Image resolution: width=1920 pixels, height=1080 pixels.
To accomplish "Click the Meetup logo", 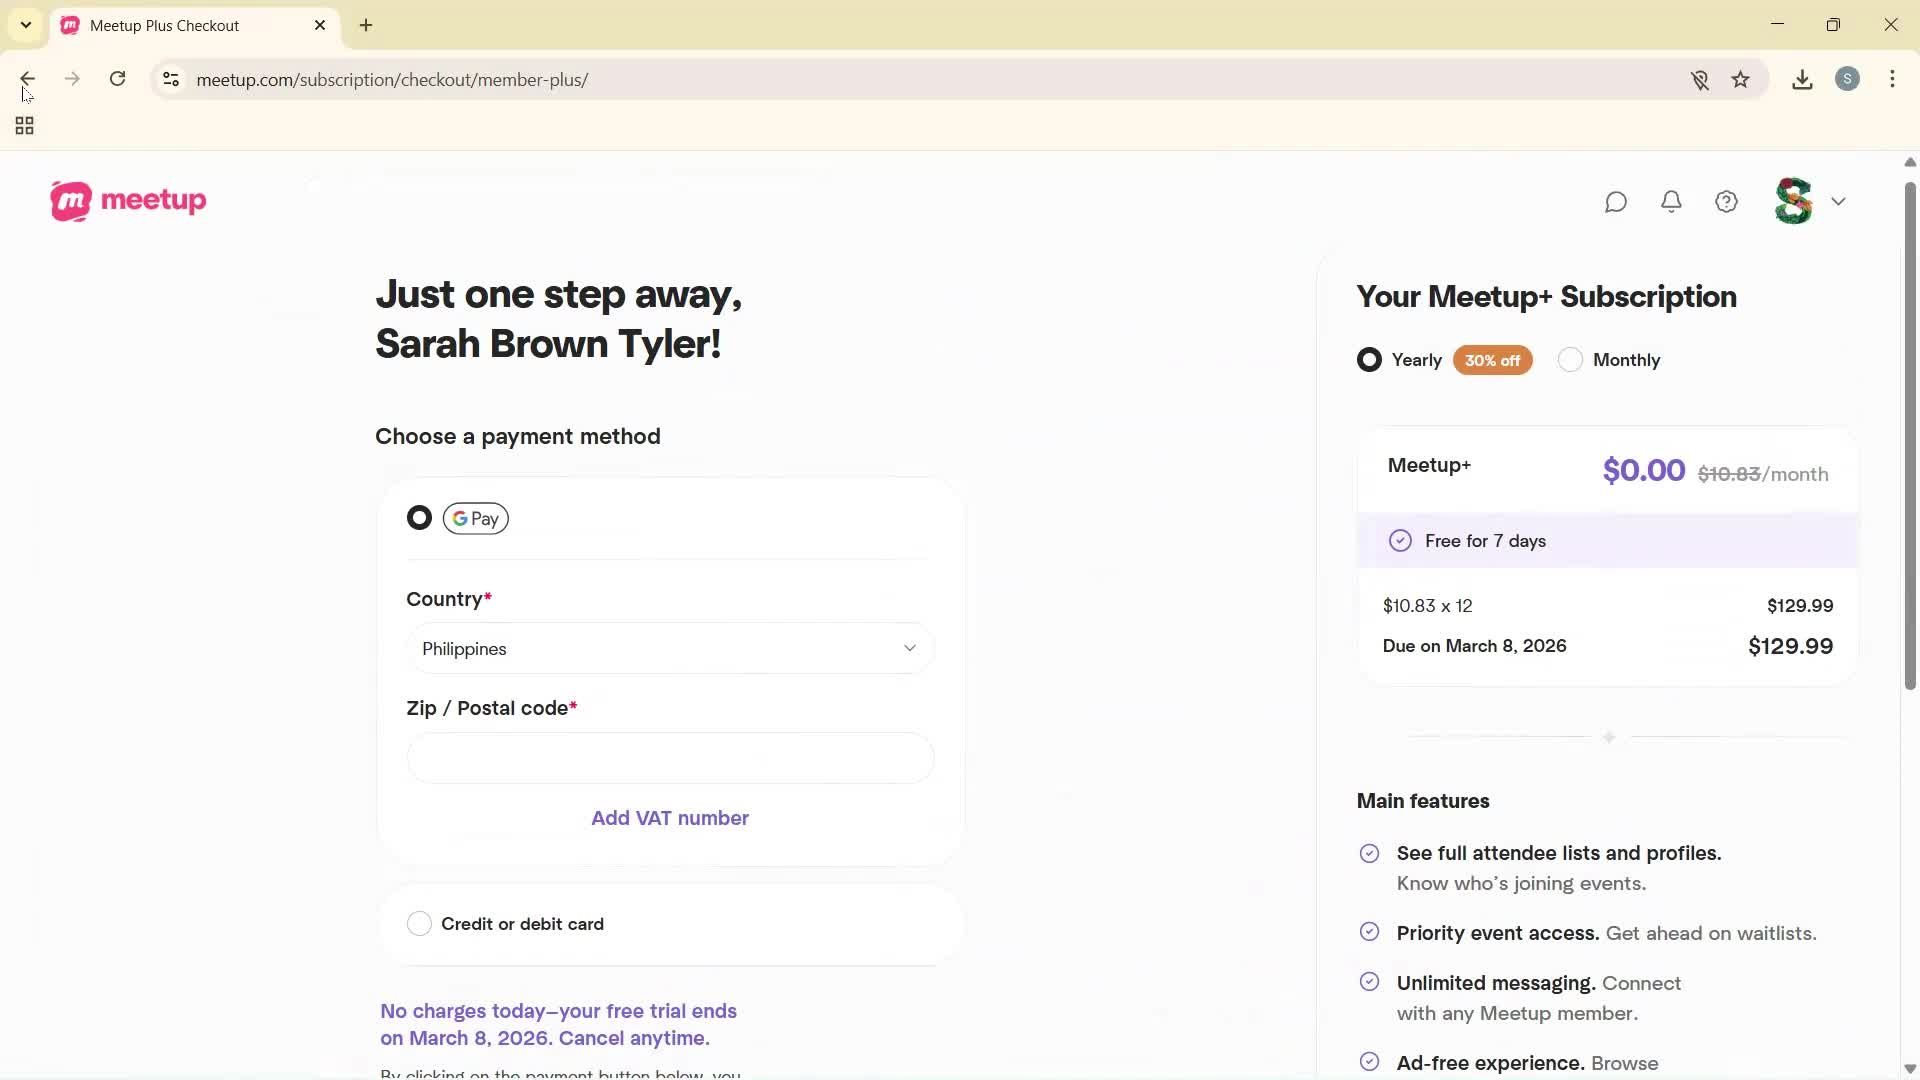I will [x=128, y=201].
